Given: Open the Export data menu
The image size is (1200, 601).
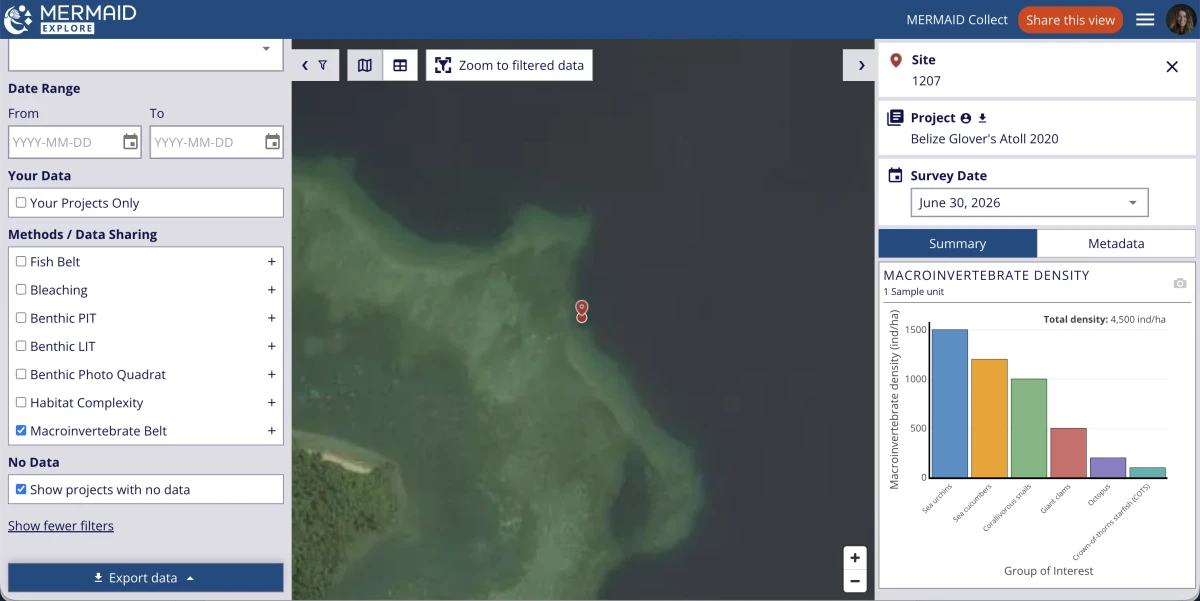Looking at the screenshot, I should point(146,578).
